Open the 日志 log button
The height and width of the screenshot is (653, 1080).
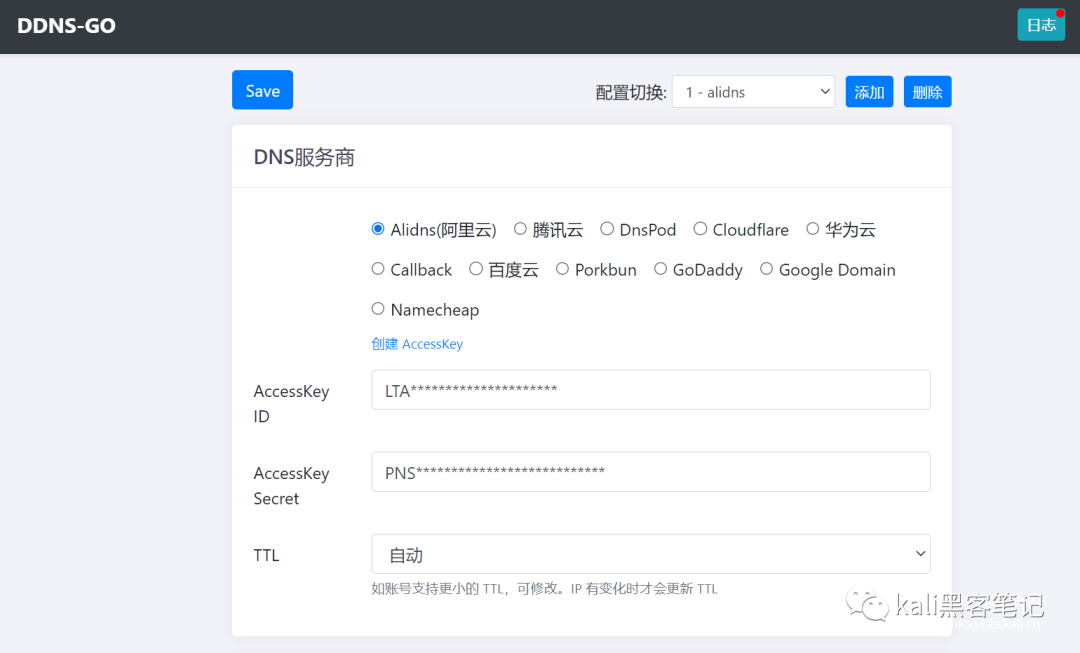point(1040,25)
